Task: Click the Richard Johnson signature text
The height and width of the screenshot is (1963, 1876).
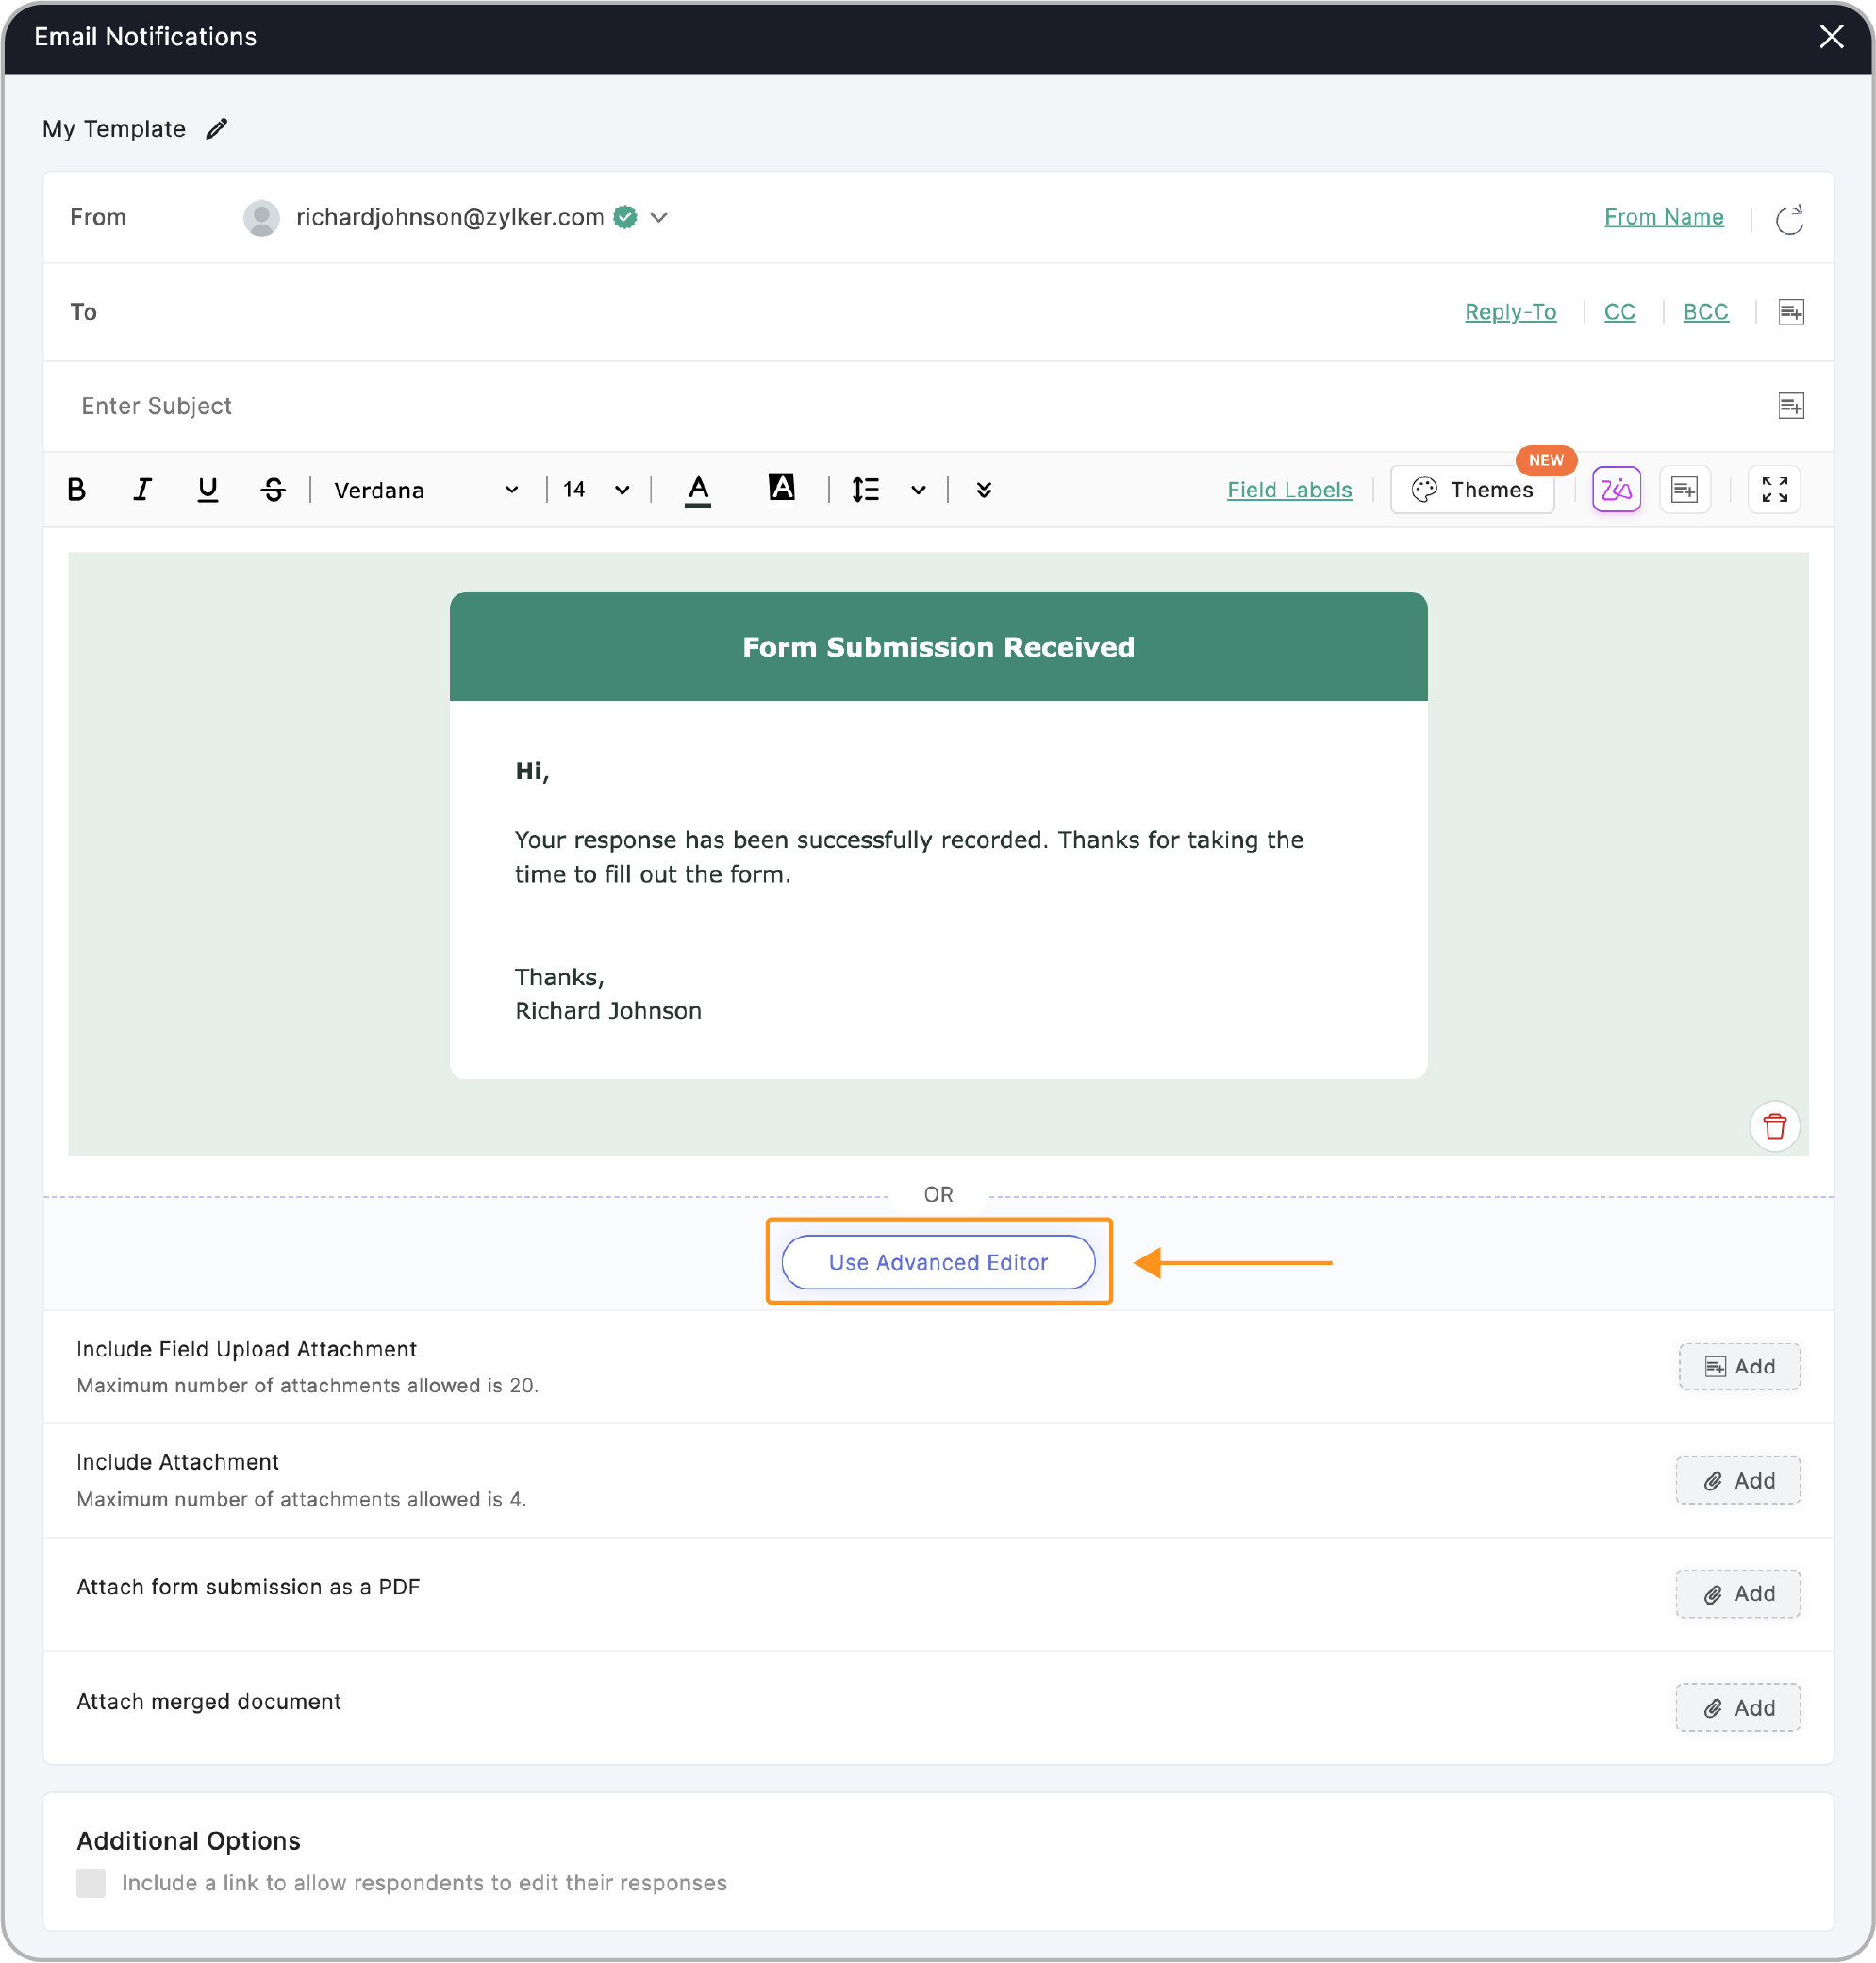Action: point(608,1011)
